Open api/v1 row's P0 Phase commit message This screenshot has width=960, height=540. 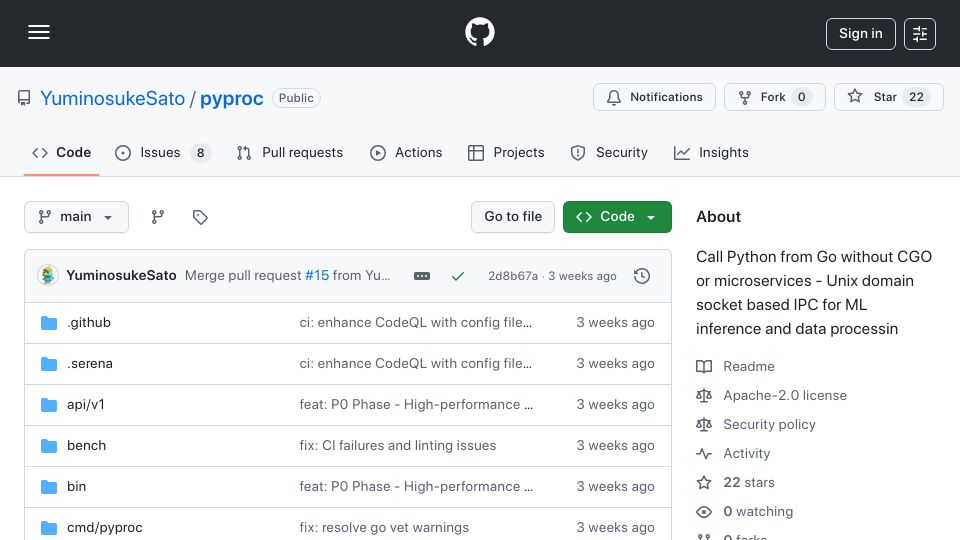[x=416, y=405]
